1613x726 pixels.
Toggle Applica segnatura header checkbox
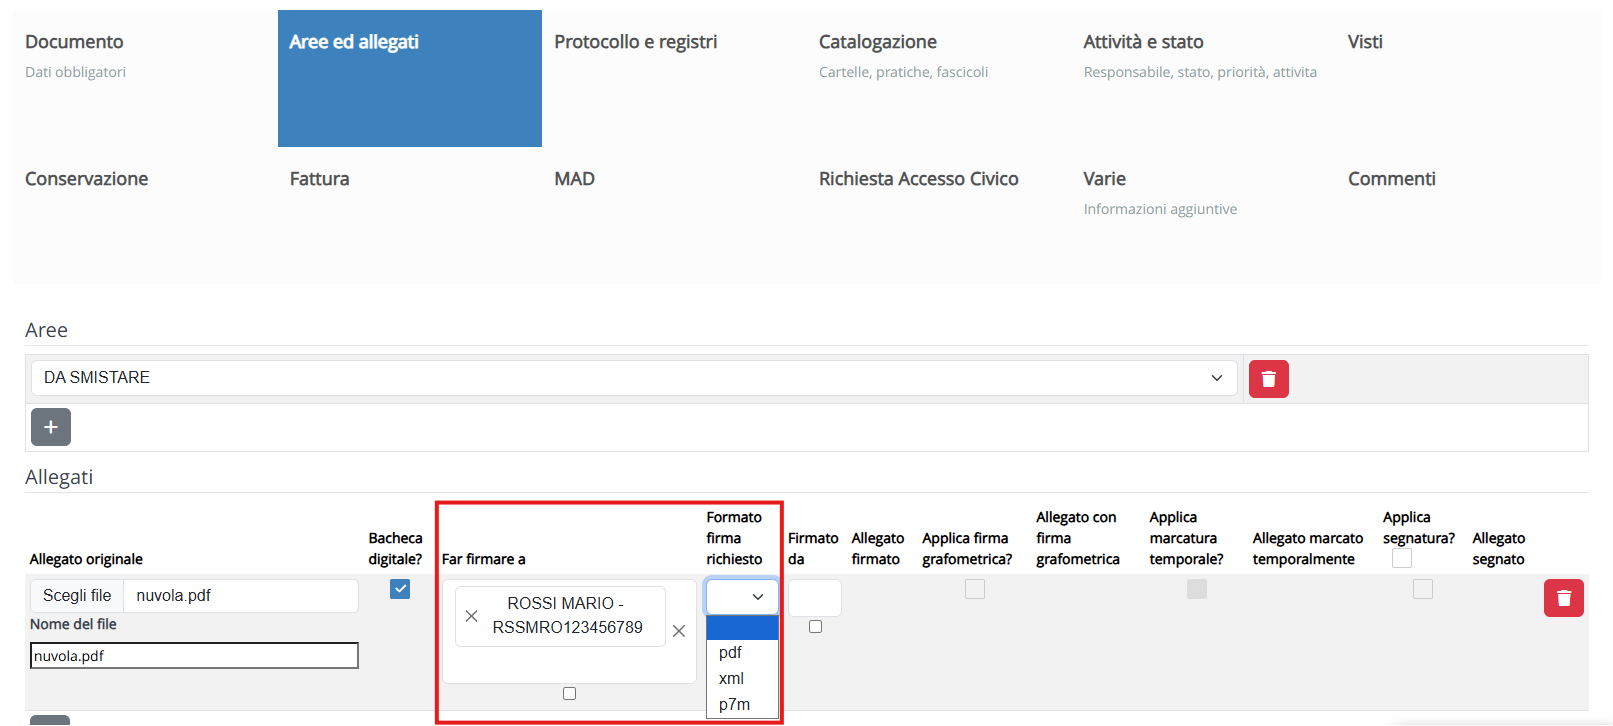[x=1402, y=558]
